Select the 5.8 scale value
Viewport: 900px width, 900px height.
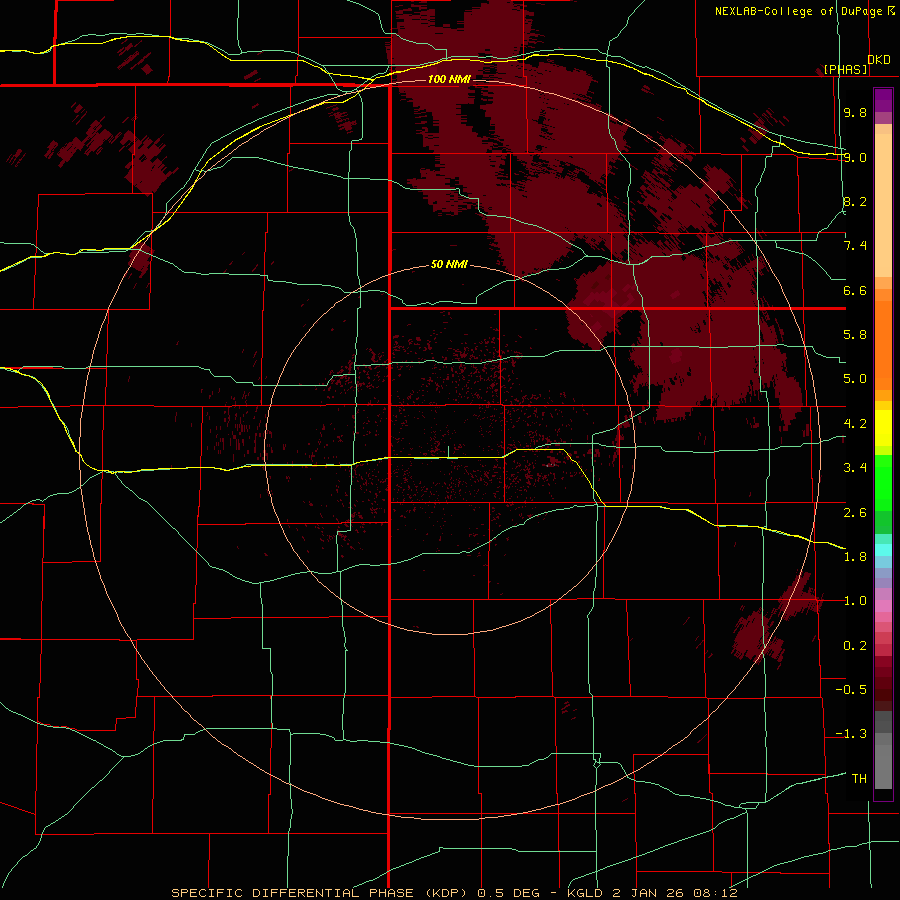tap(855, 335)
